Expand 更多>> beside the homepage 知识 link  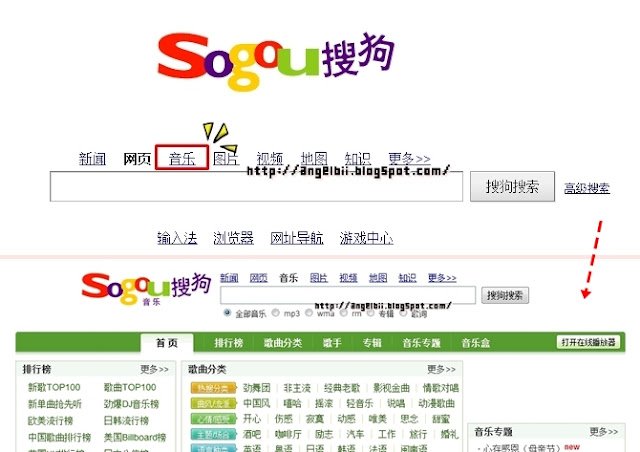pos(409,158)
